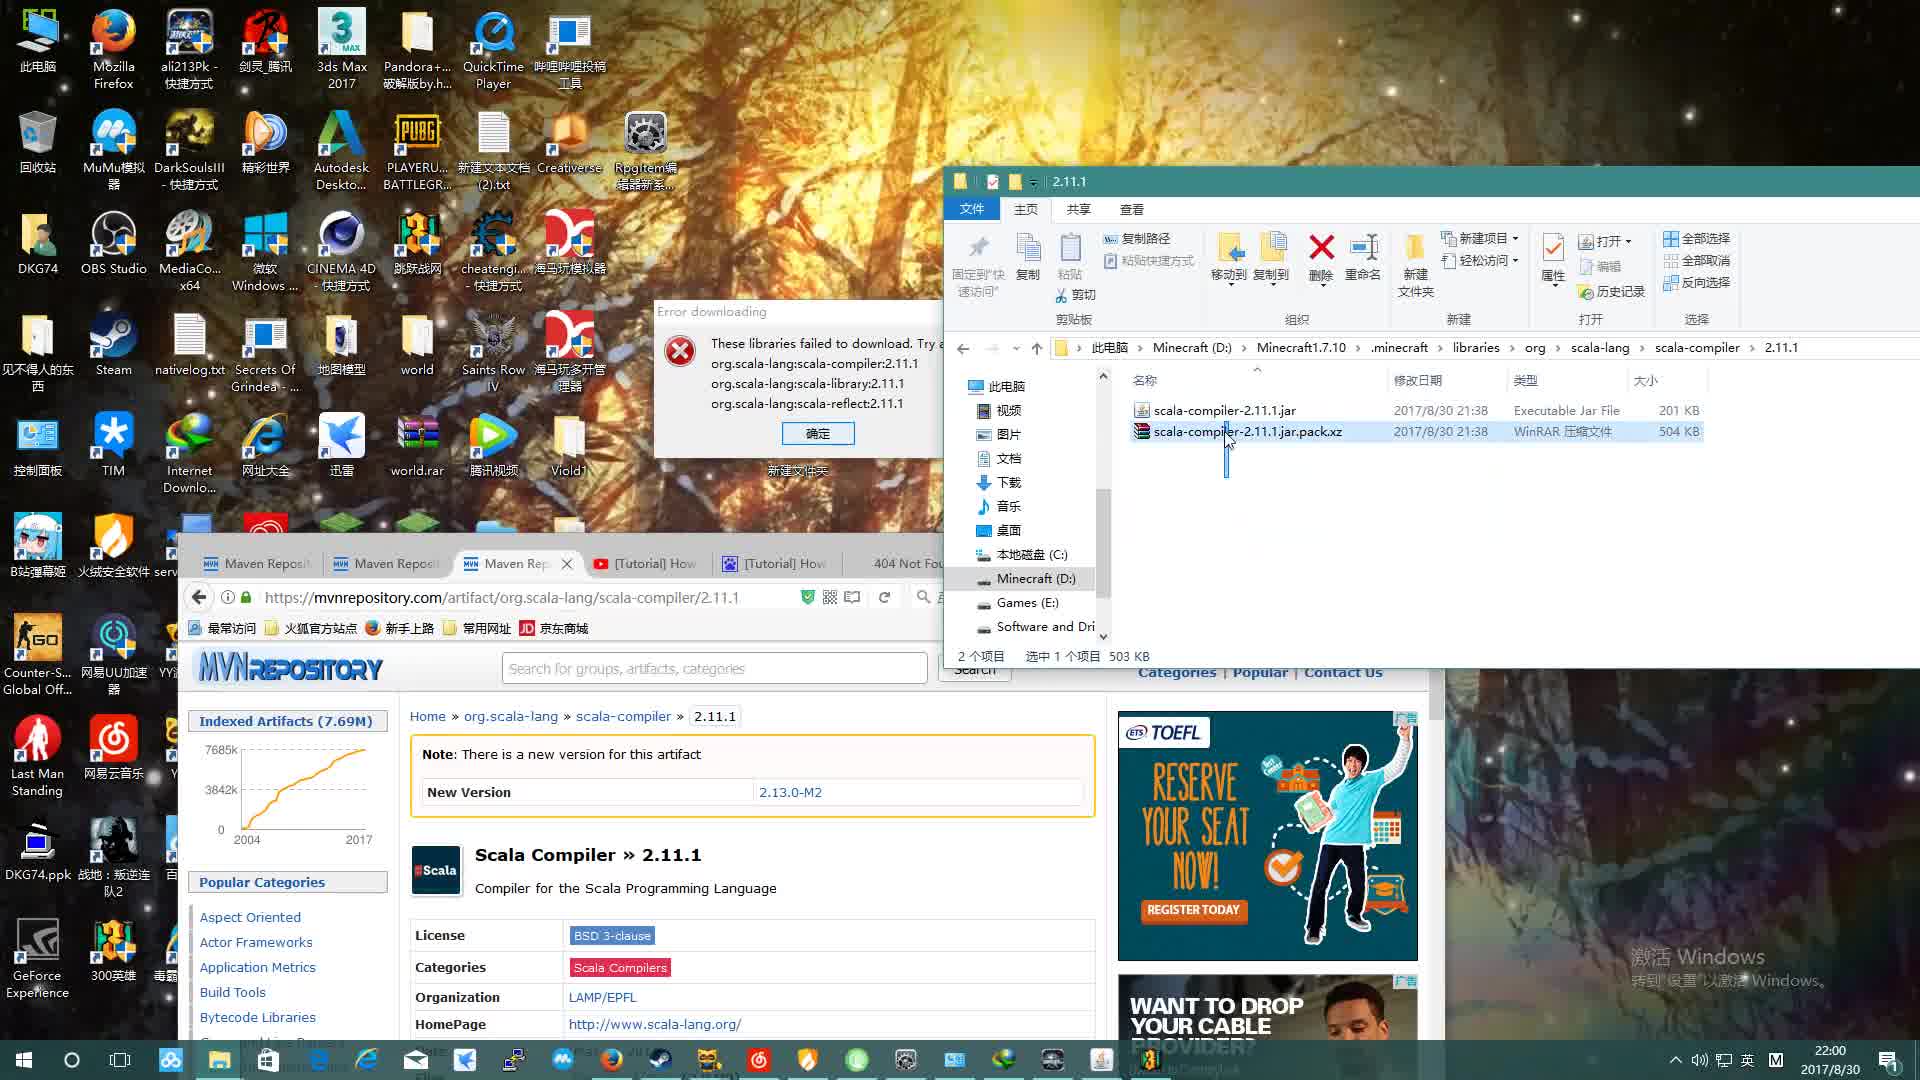Viewport: 1920px width, 1080px height.
Task: Click the MVNRepository search input field
Action: click(x=714, y=669)
